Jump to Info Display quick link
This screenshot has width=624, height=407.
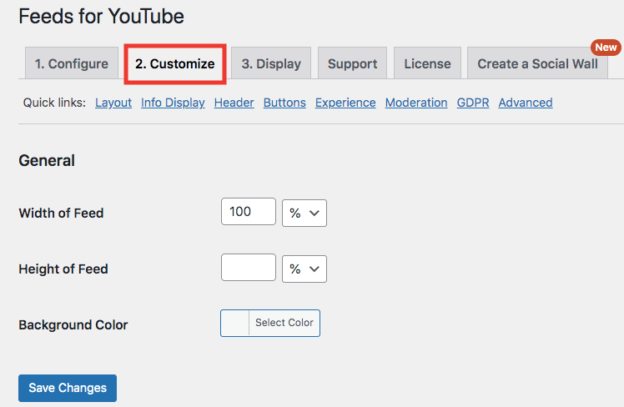coord(173,103)
